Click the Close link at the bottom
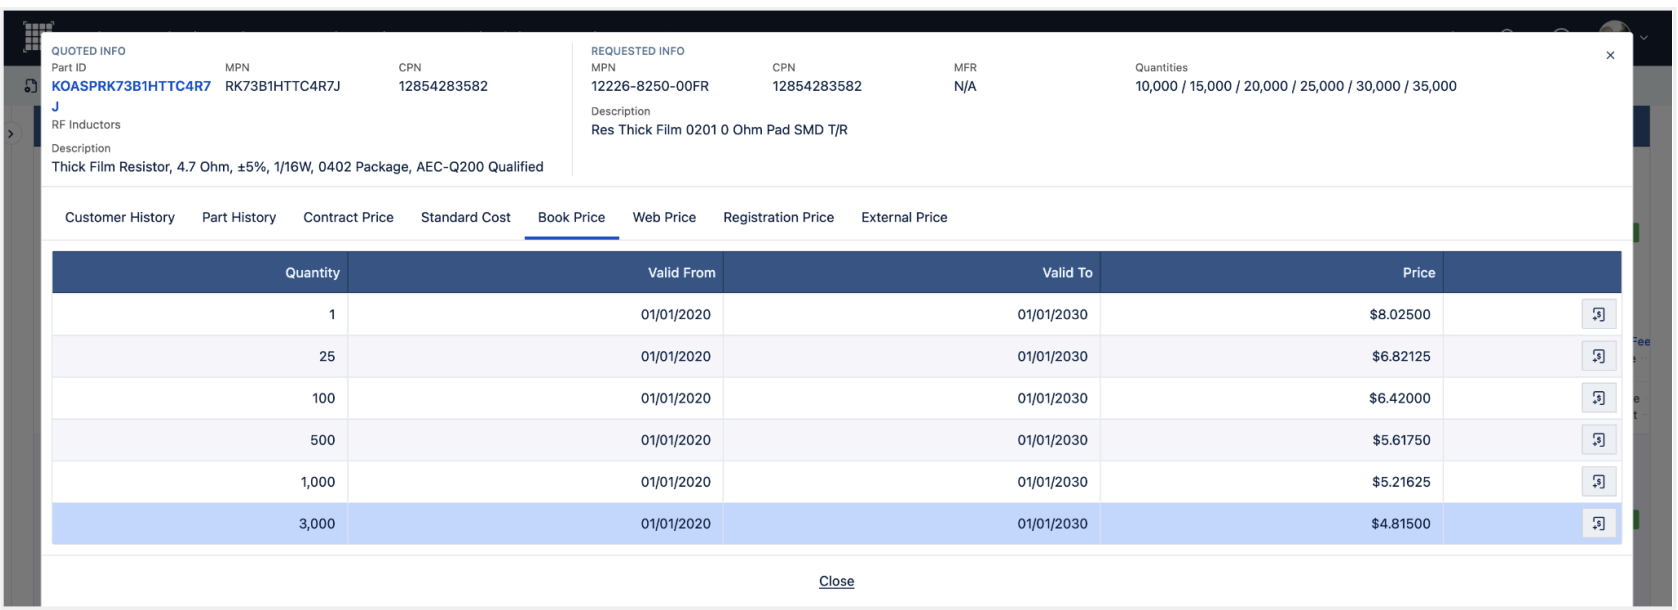1678x610 pixels. point(836,581)
